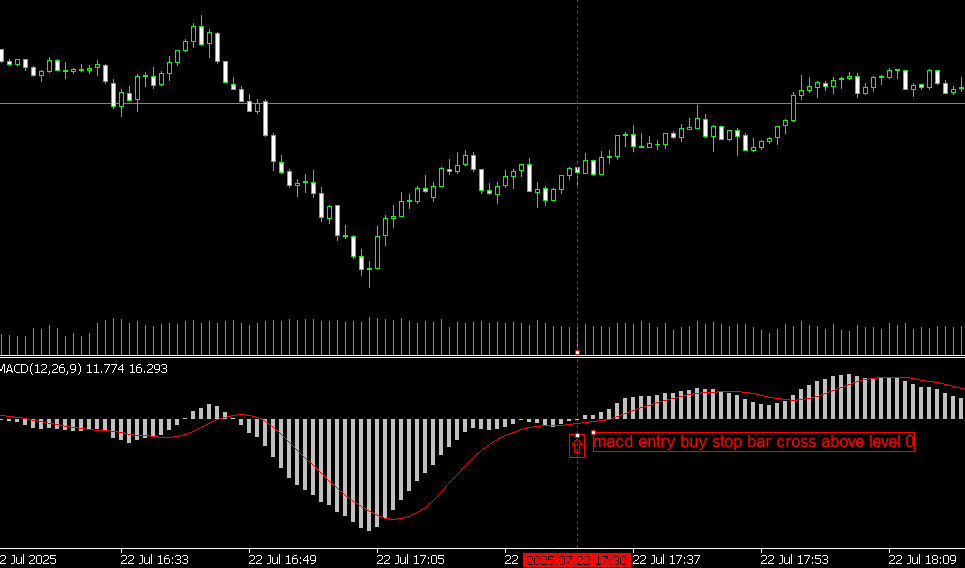The height and width of the screenshot is (568, 965).
Task: Click the MACD value 16.293
Action: tap(148, 369)
